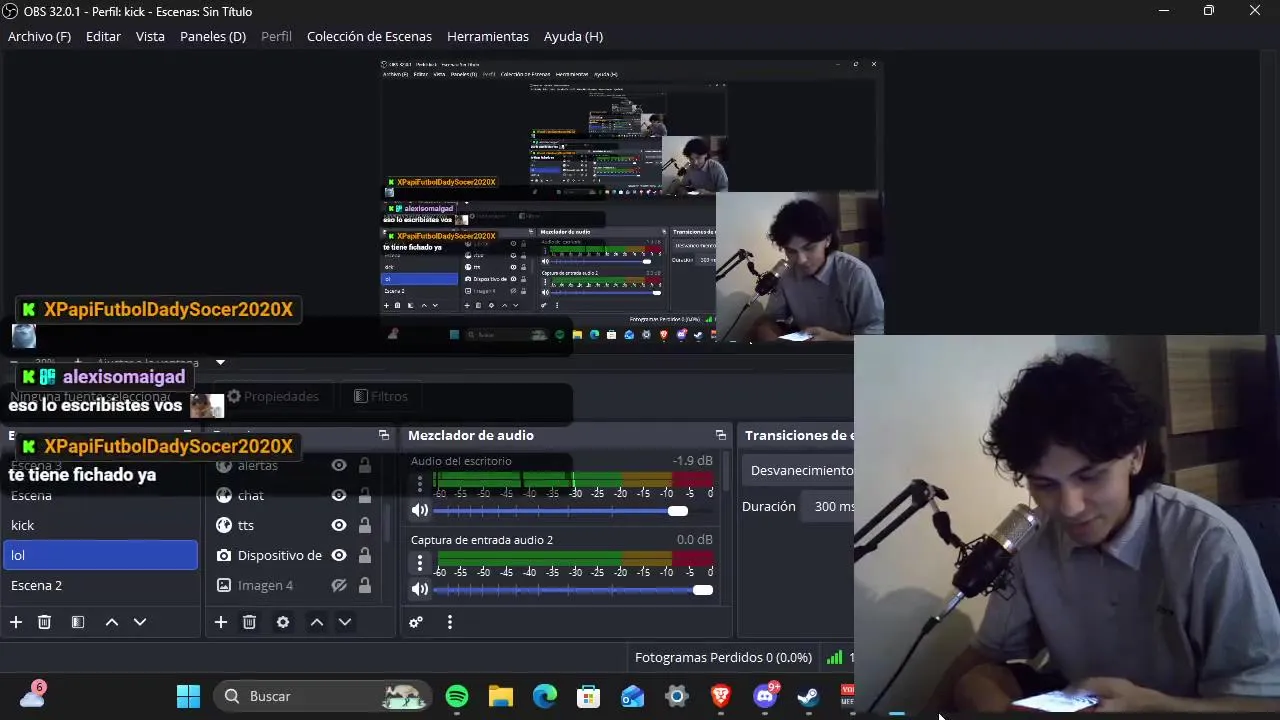Open Discord from the taskbar
Viewport: 1280px width, 720px height.
[766, 696]
